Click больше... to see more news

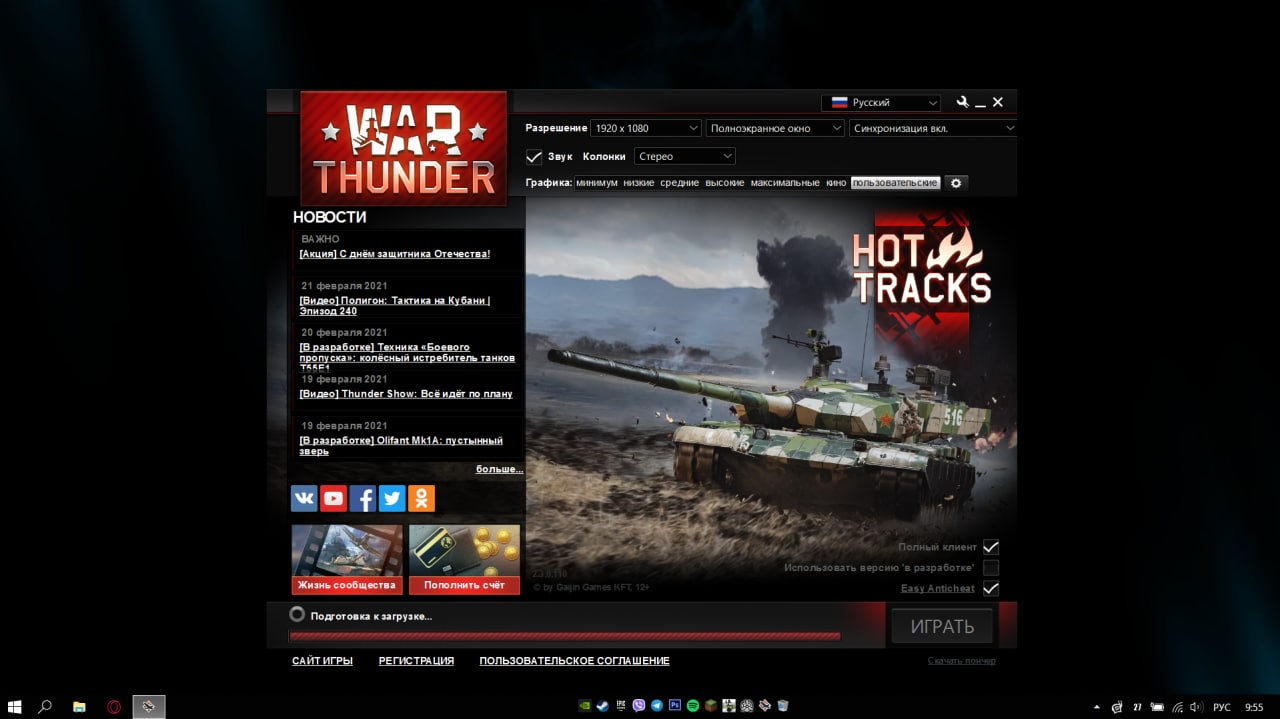click(x=499, y=469)
